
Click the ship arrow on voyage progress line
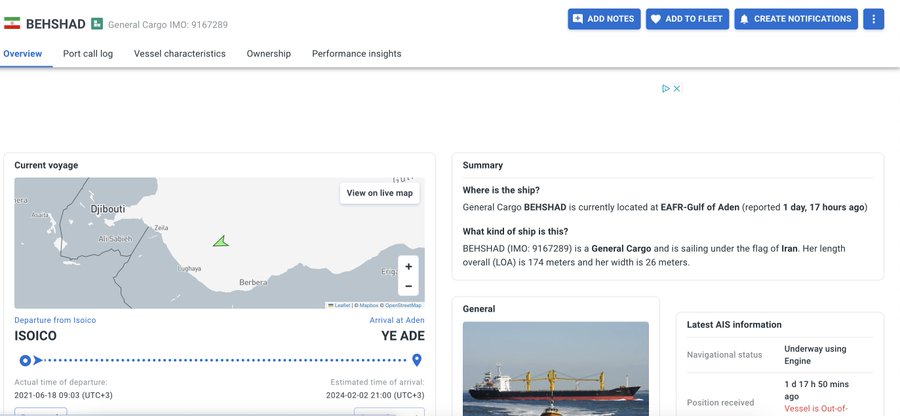(38, 360)
